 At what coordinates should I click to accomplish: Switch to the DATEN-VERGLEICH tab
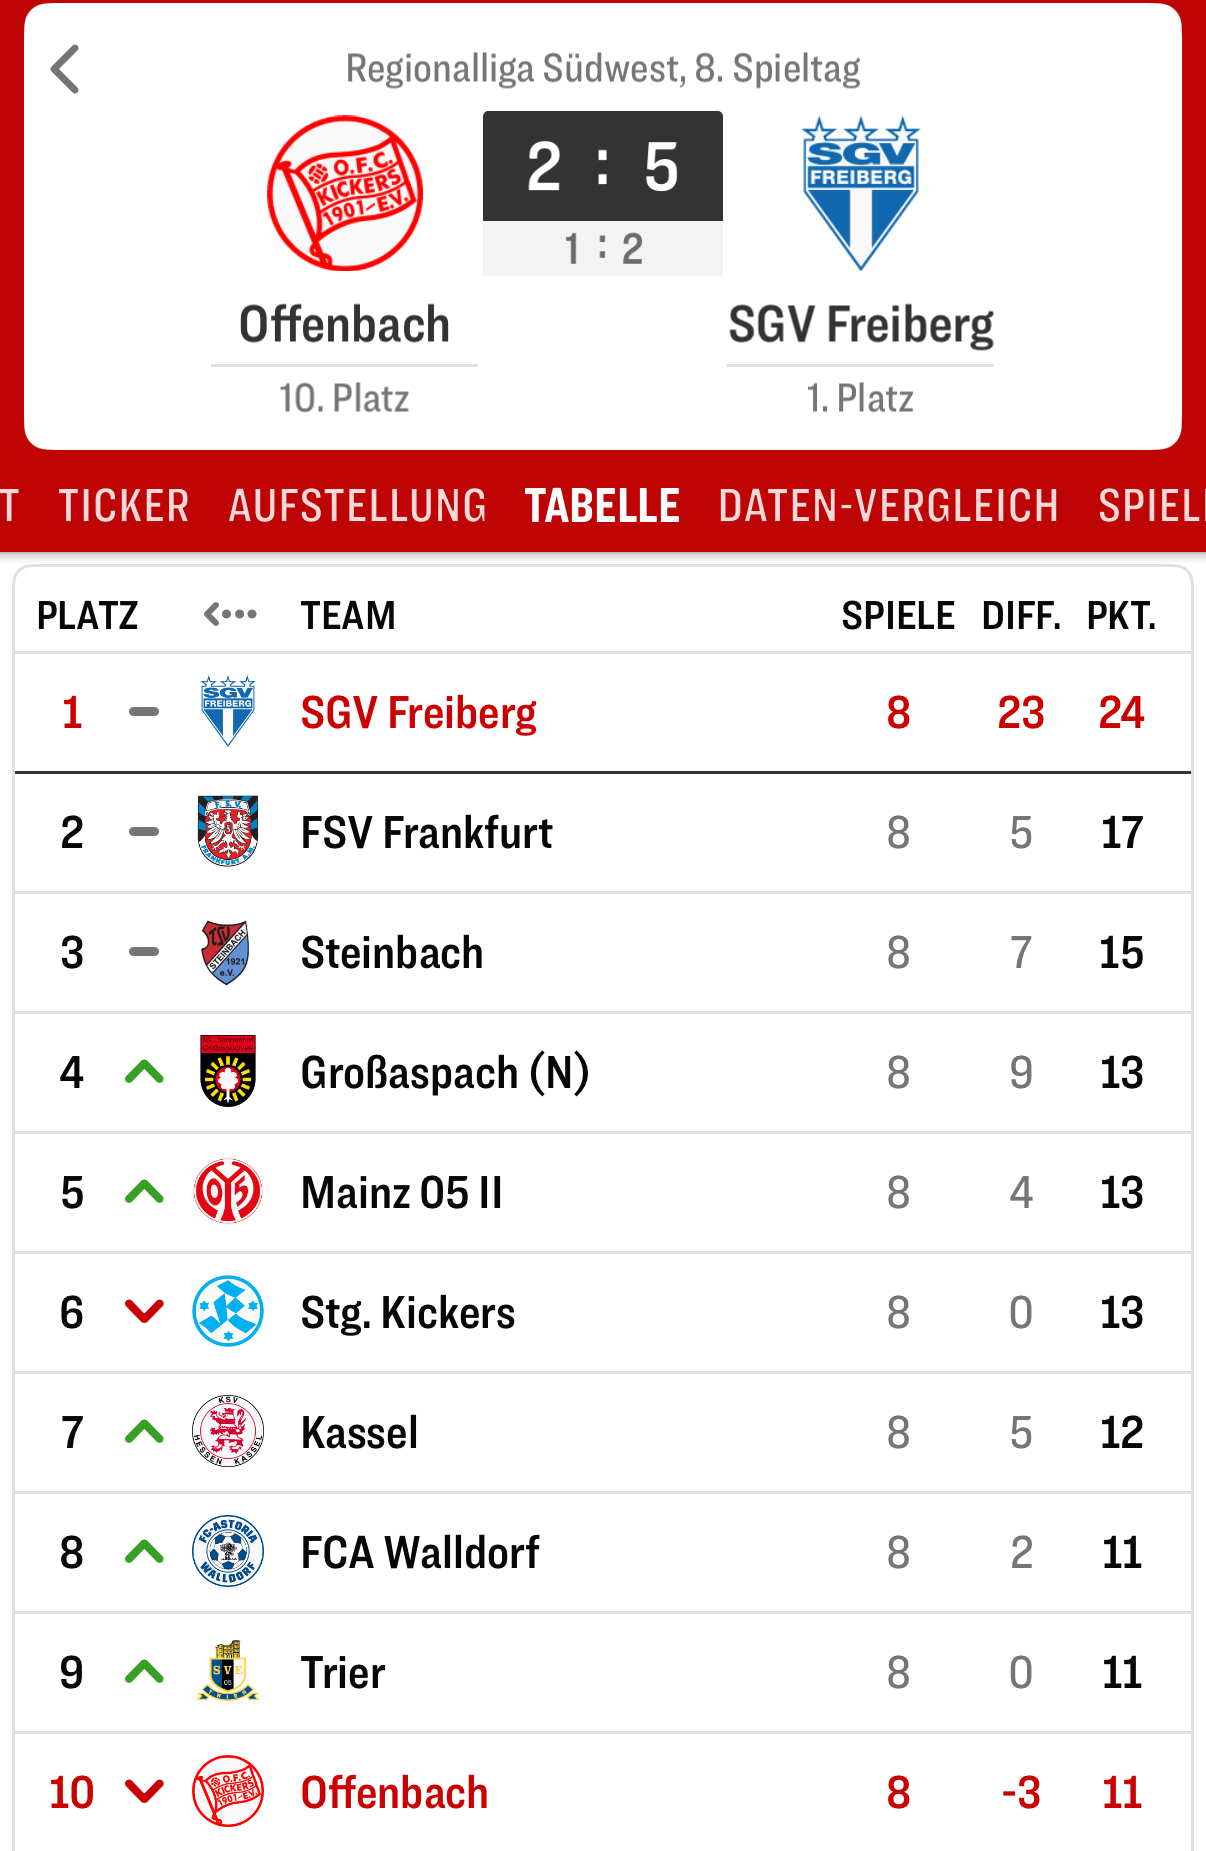point(888,506)
